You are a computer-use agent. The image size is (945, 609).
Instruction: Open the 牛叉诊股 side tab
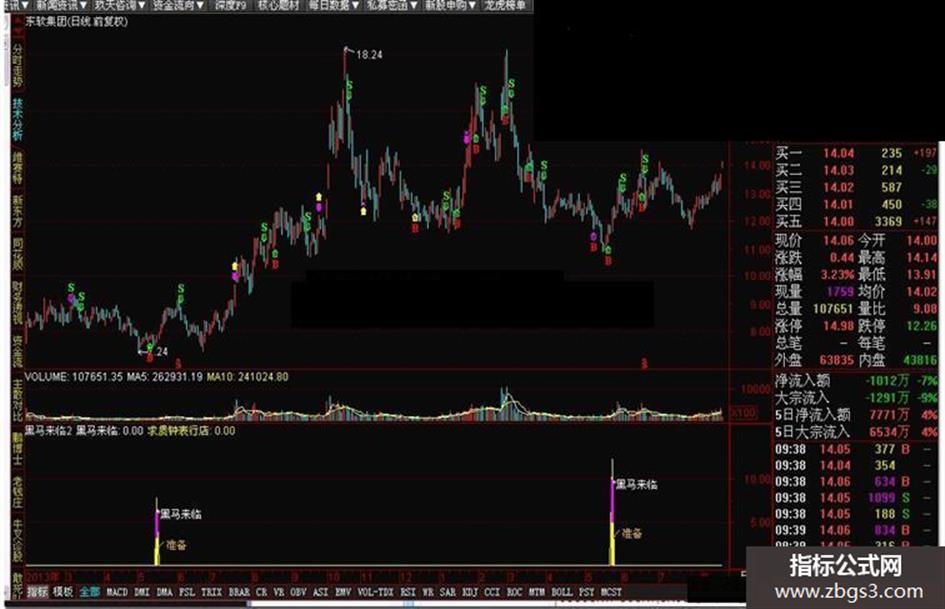tap(17, 541)
